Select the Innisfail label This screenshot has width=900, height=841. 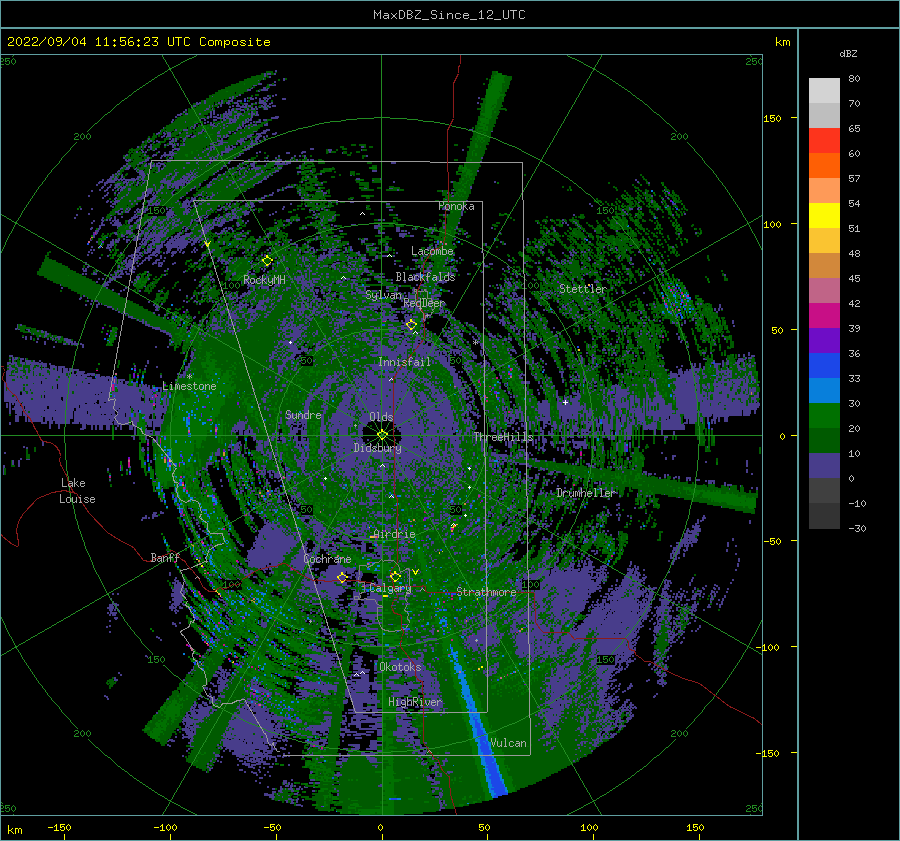click(x=404, y=362)
